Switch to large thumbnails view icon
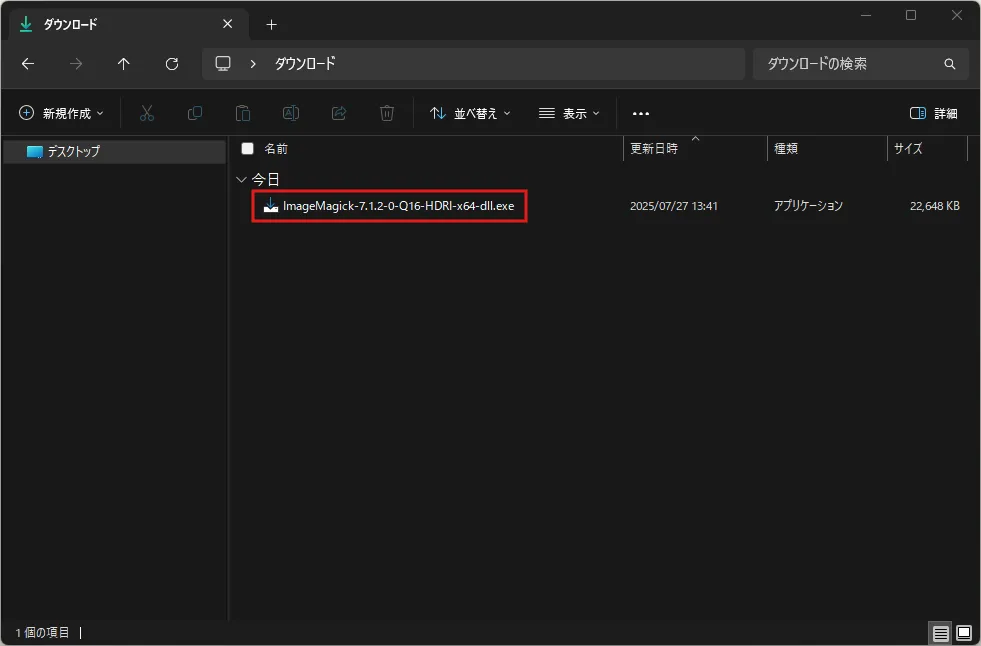This screenshot has height=646, width=981. click(964, 633)
